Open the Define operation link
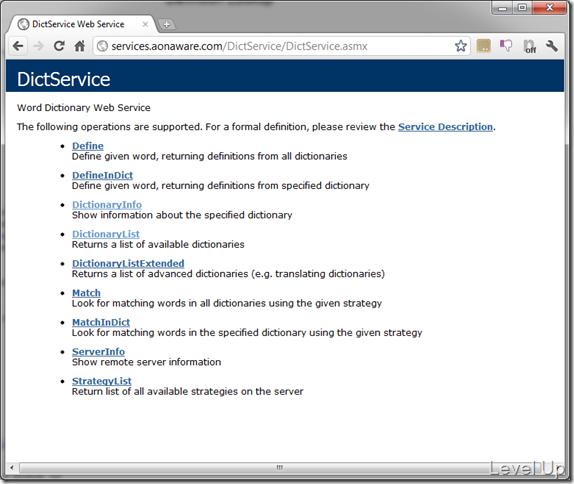This screenshot has width=574, height=484. 87,146
